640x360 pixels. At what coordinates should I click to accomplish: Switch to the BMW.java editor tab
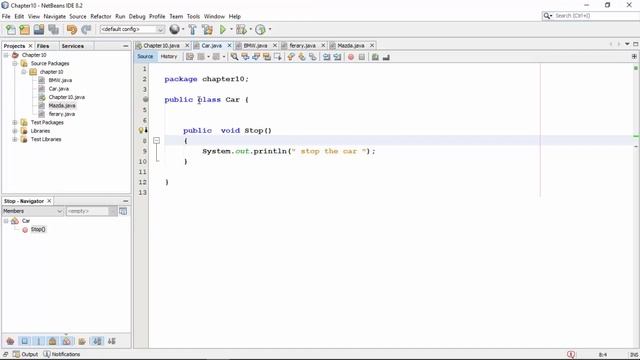pos(255,45)
